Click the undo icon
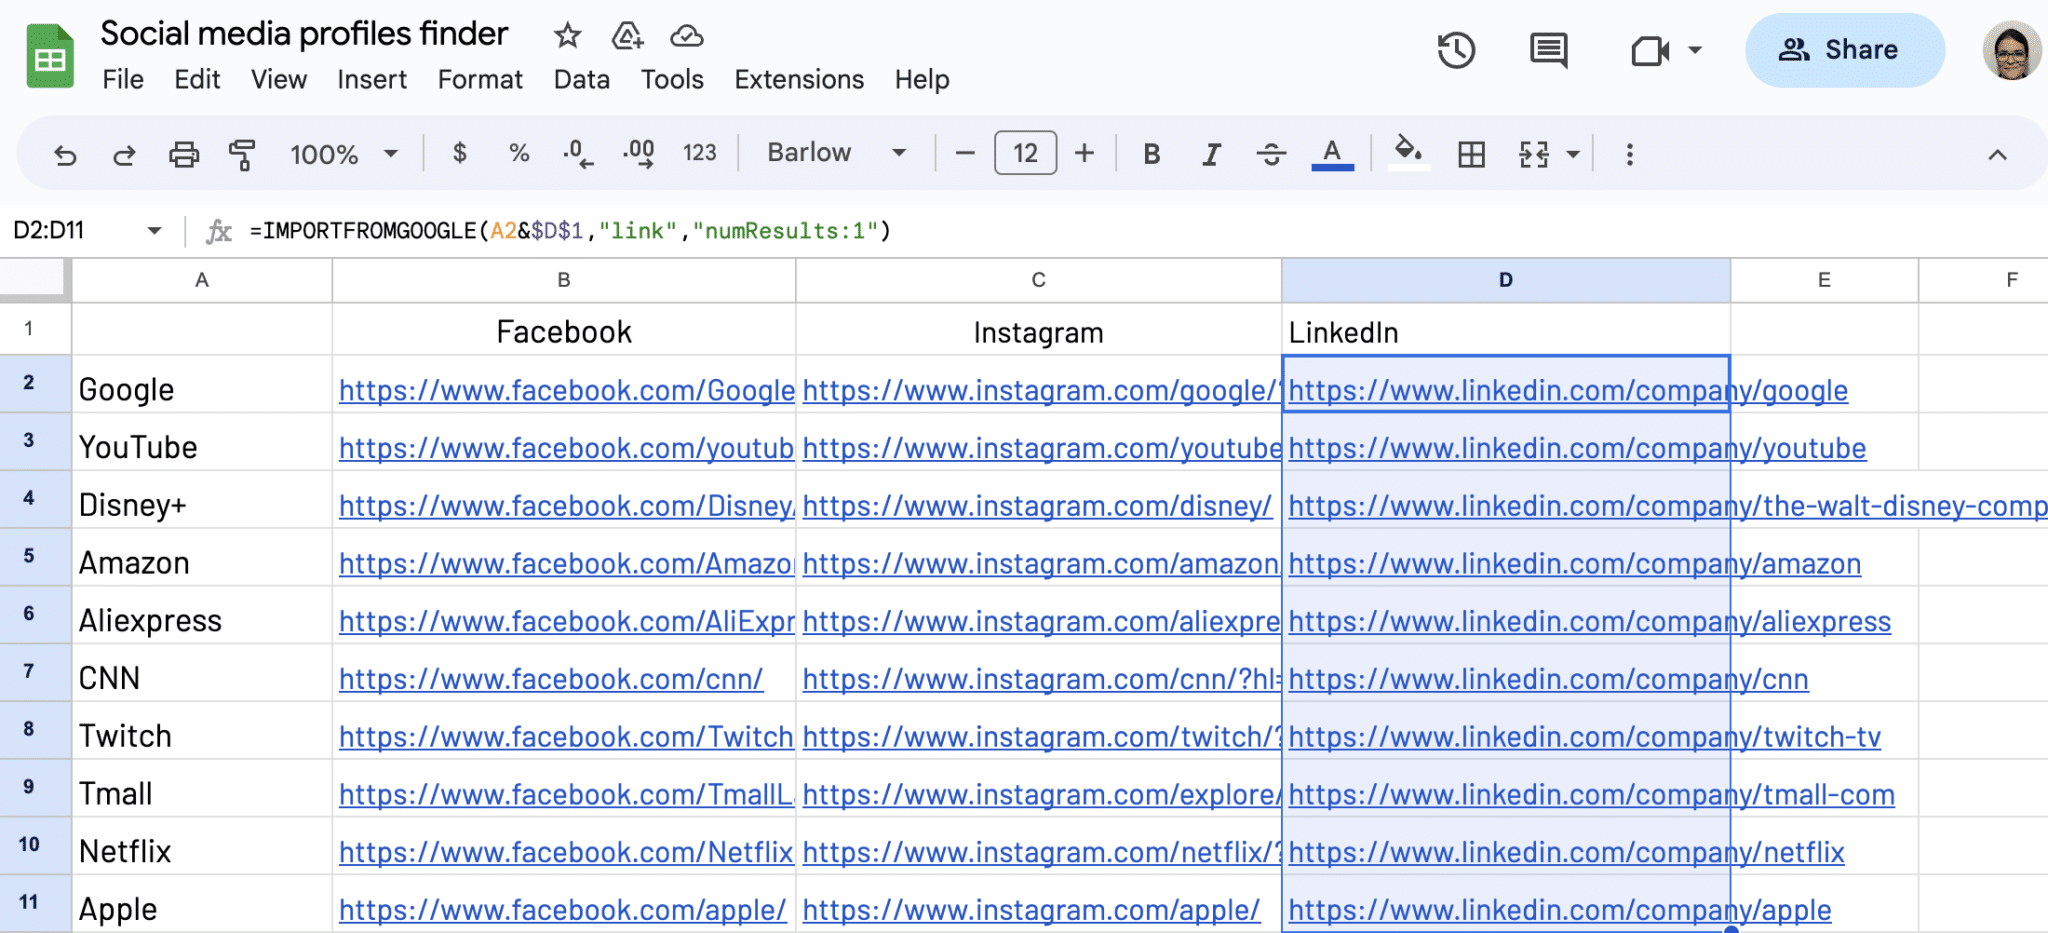 64,153
